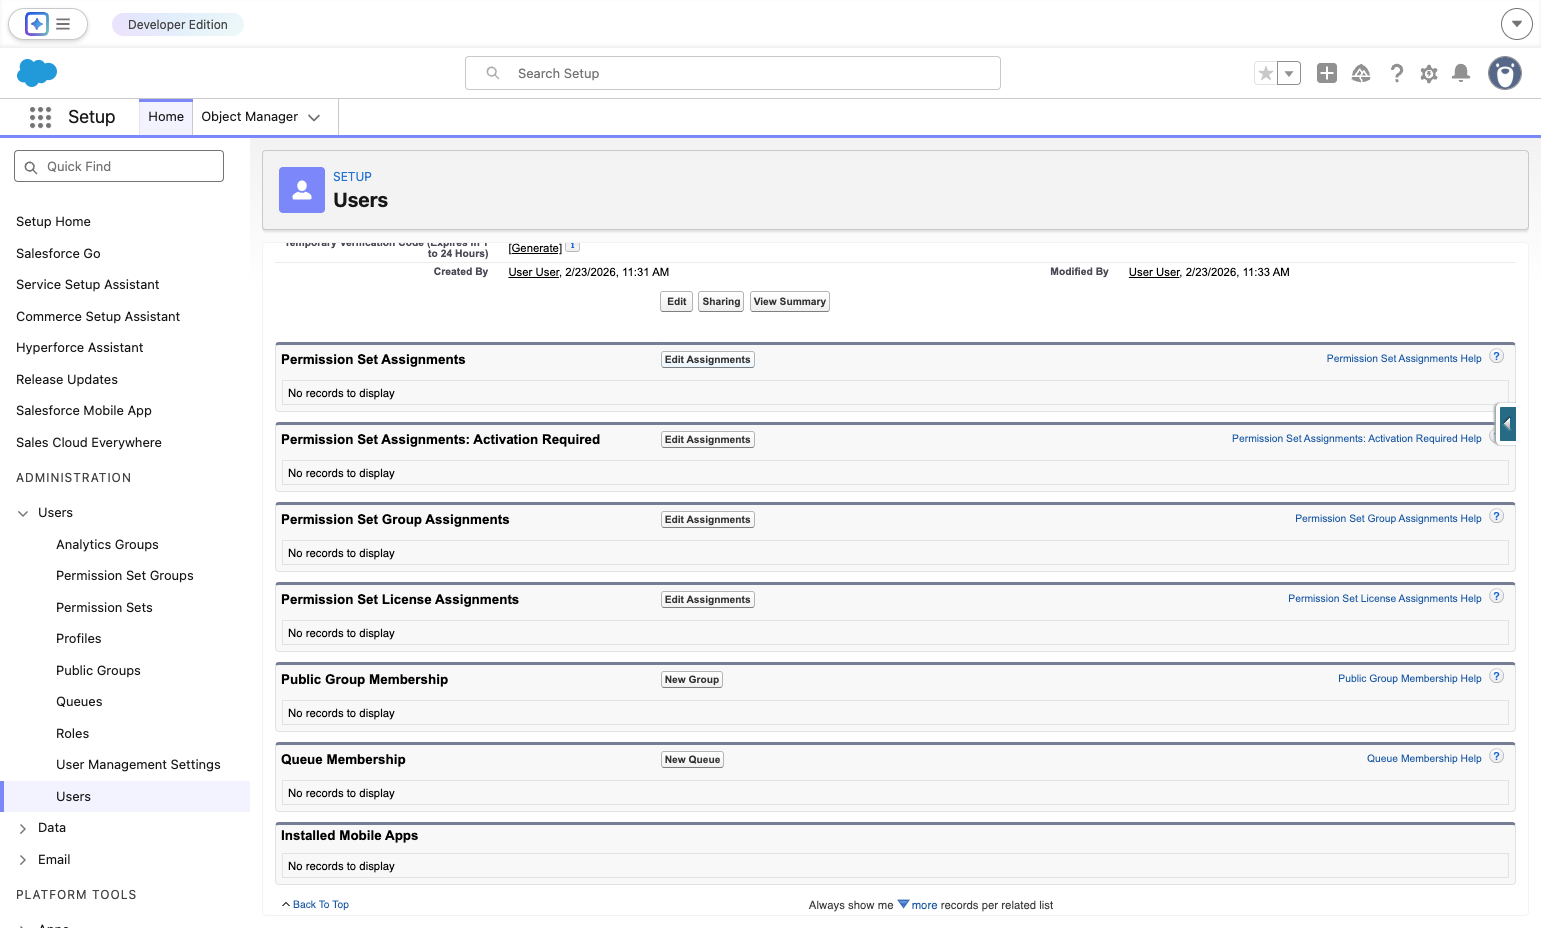
Task: Click the Salesforce cloud logo
Action: click(37, 73)
